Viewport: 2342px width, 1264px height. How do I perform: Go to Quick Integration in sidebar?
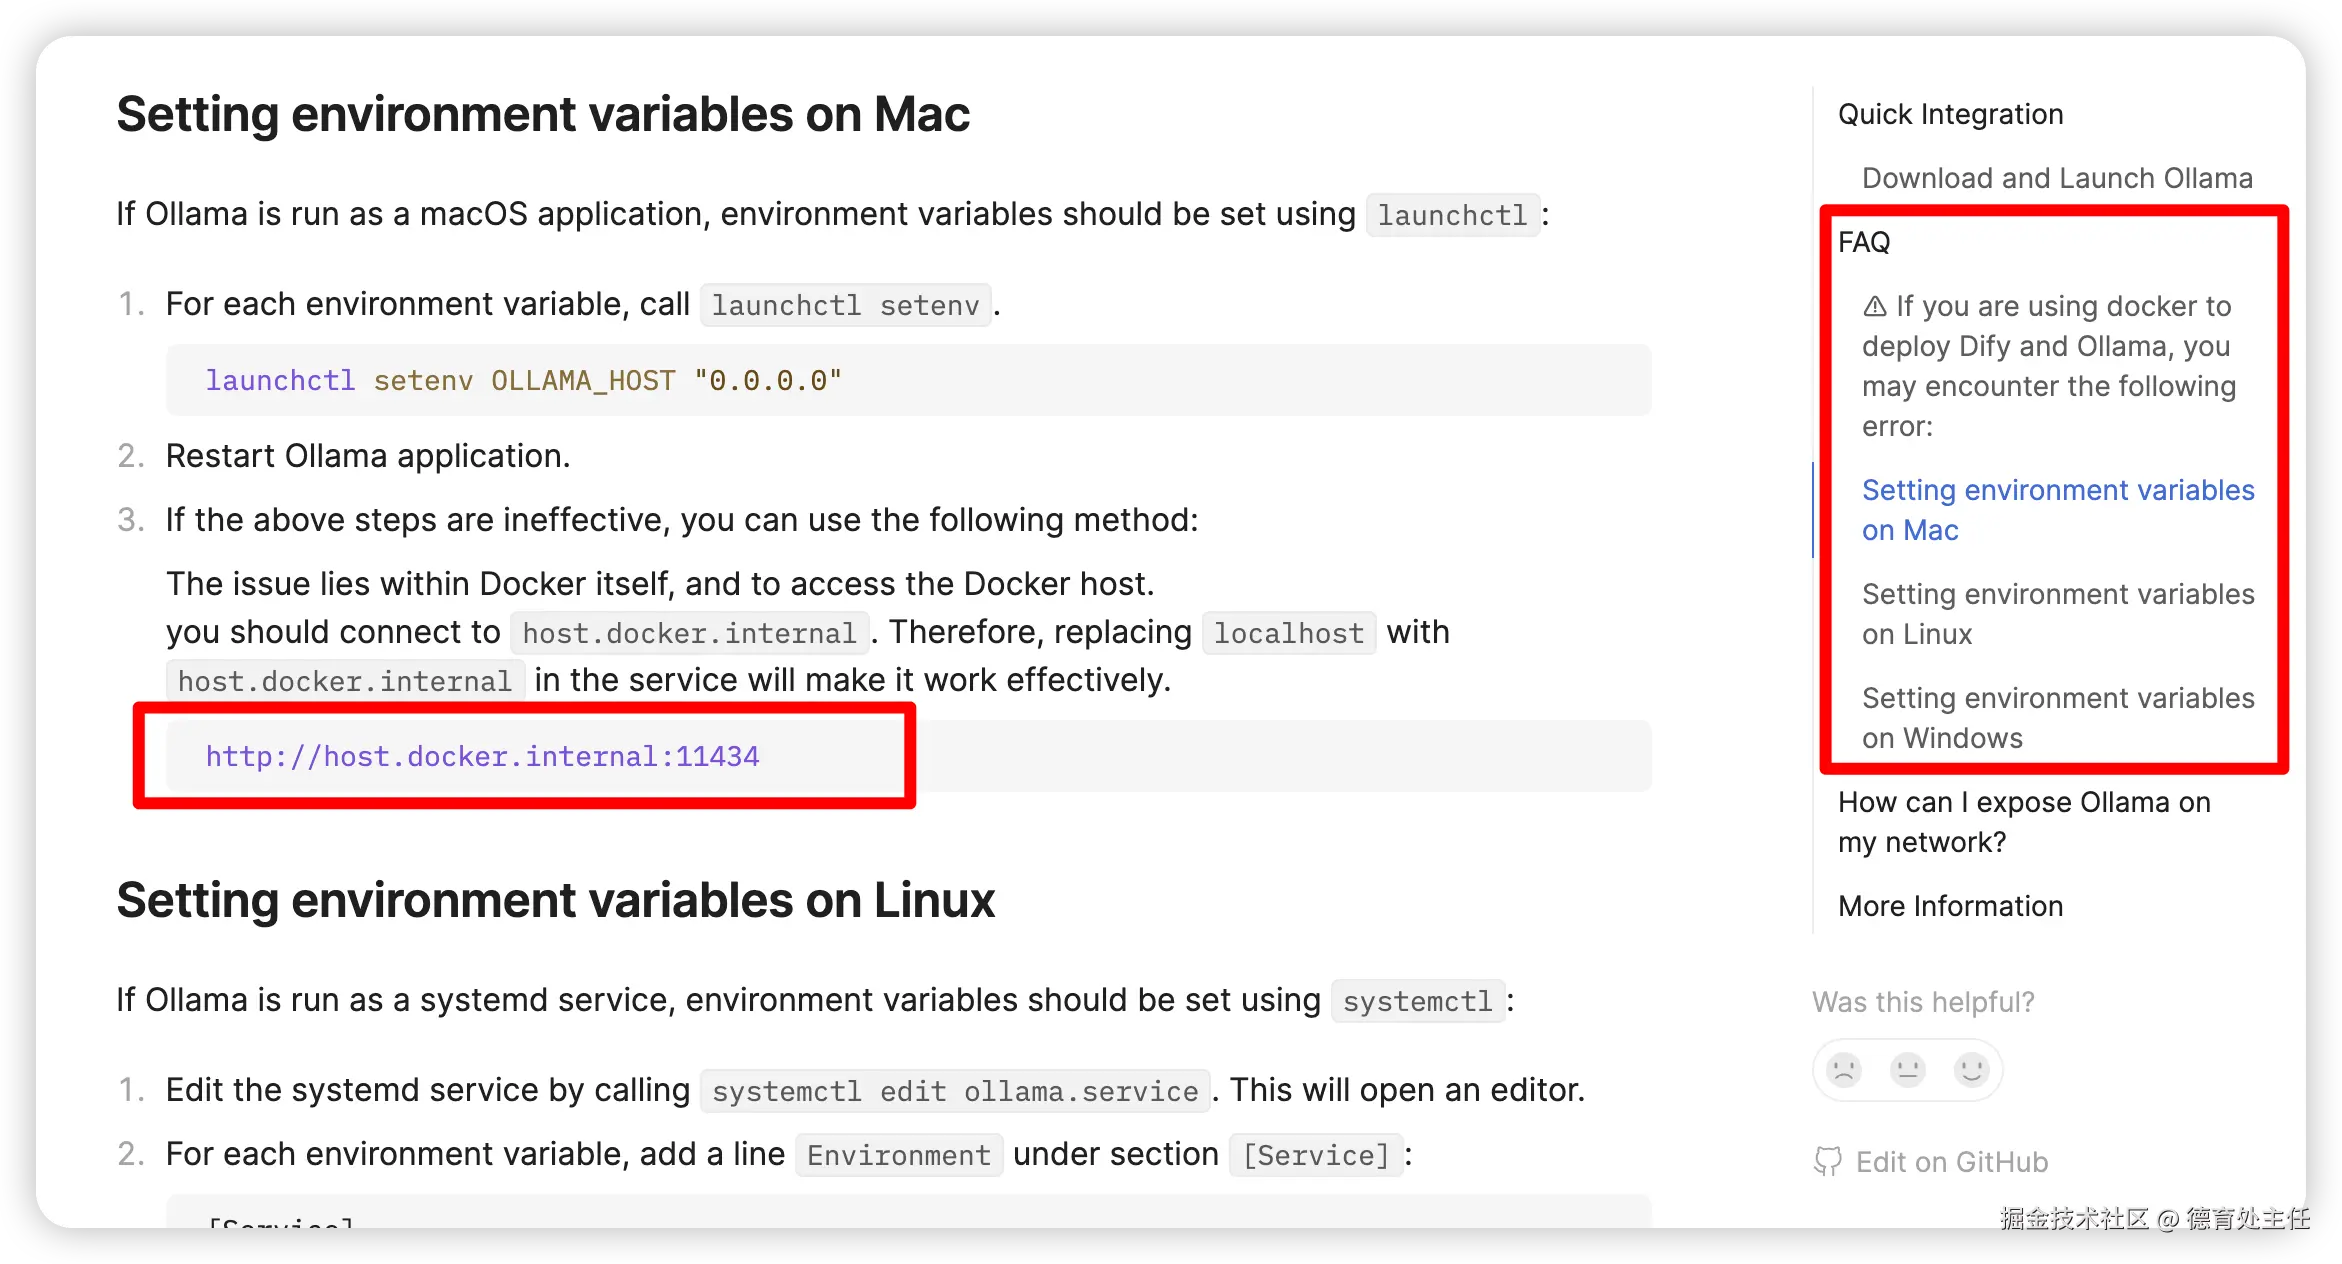1950,115
